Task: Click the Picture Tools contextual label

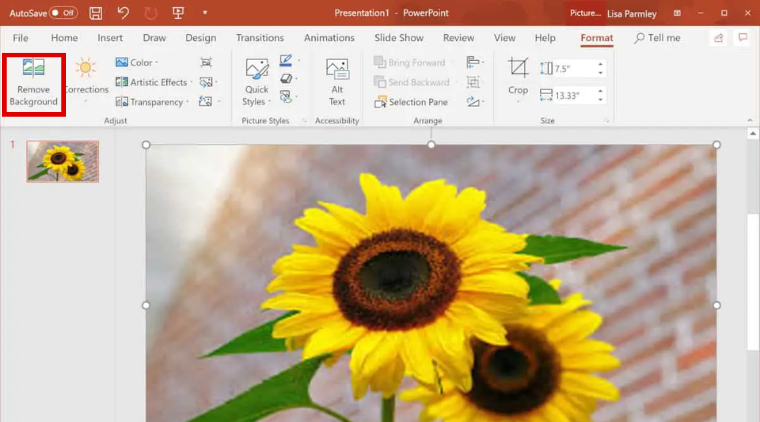Action: tap(585, 13)
